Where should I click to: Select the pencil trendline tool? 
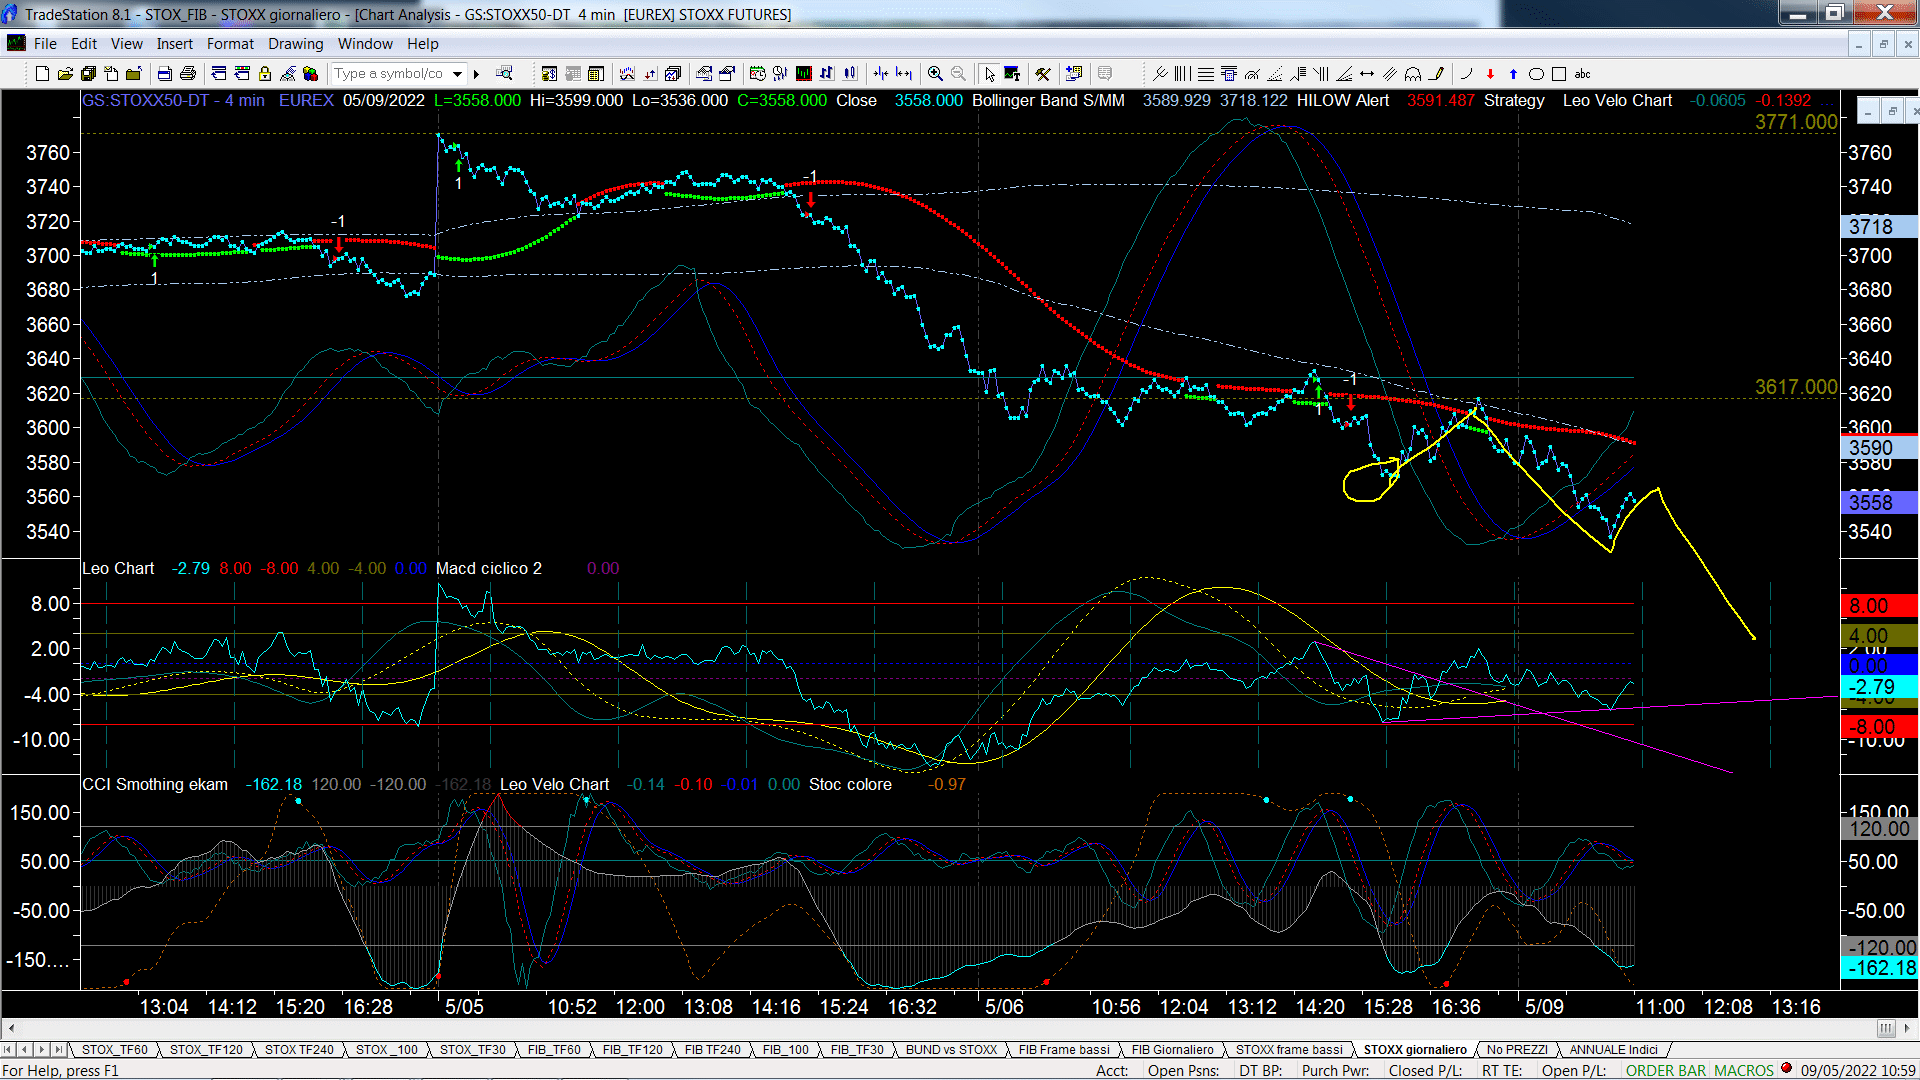coord(1436,73)
